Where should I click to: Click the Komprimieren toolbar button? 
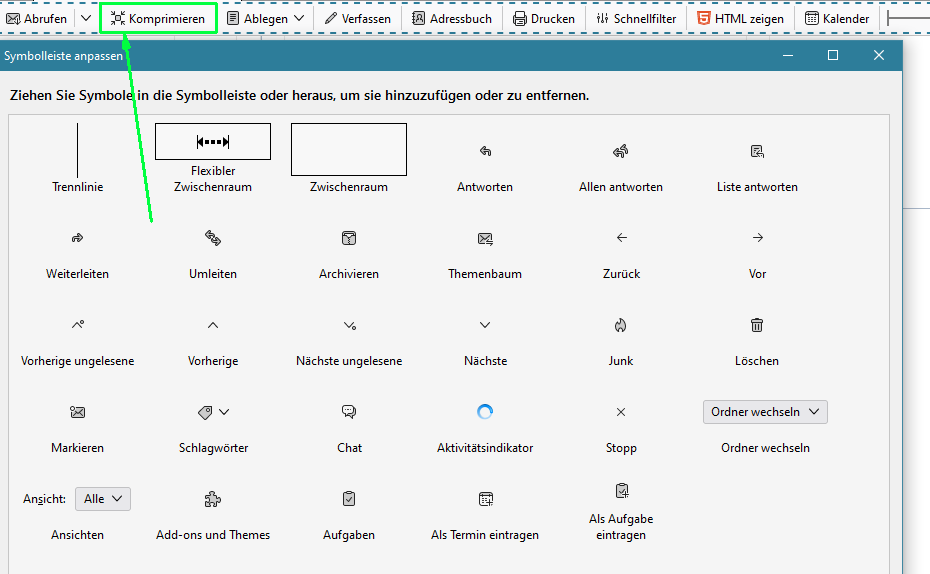click(158, 18)
